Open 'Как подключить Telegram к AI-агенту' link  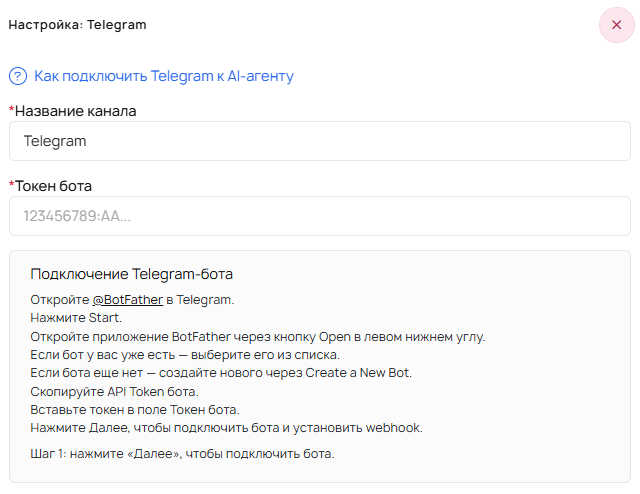[x=164, y=76]
